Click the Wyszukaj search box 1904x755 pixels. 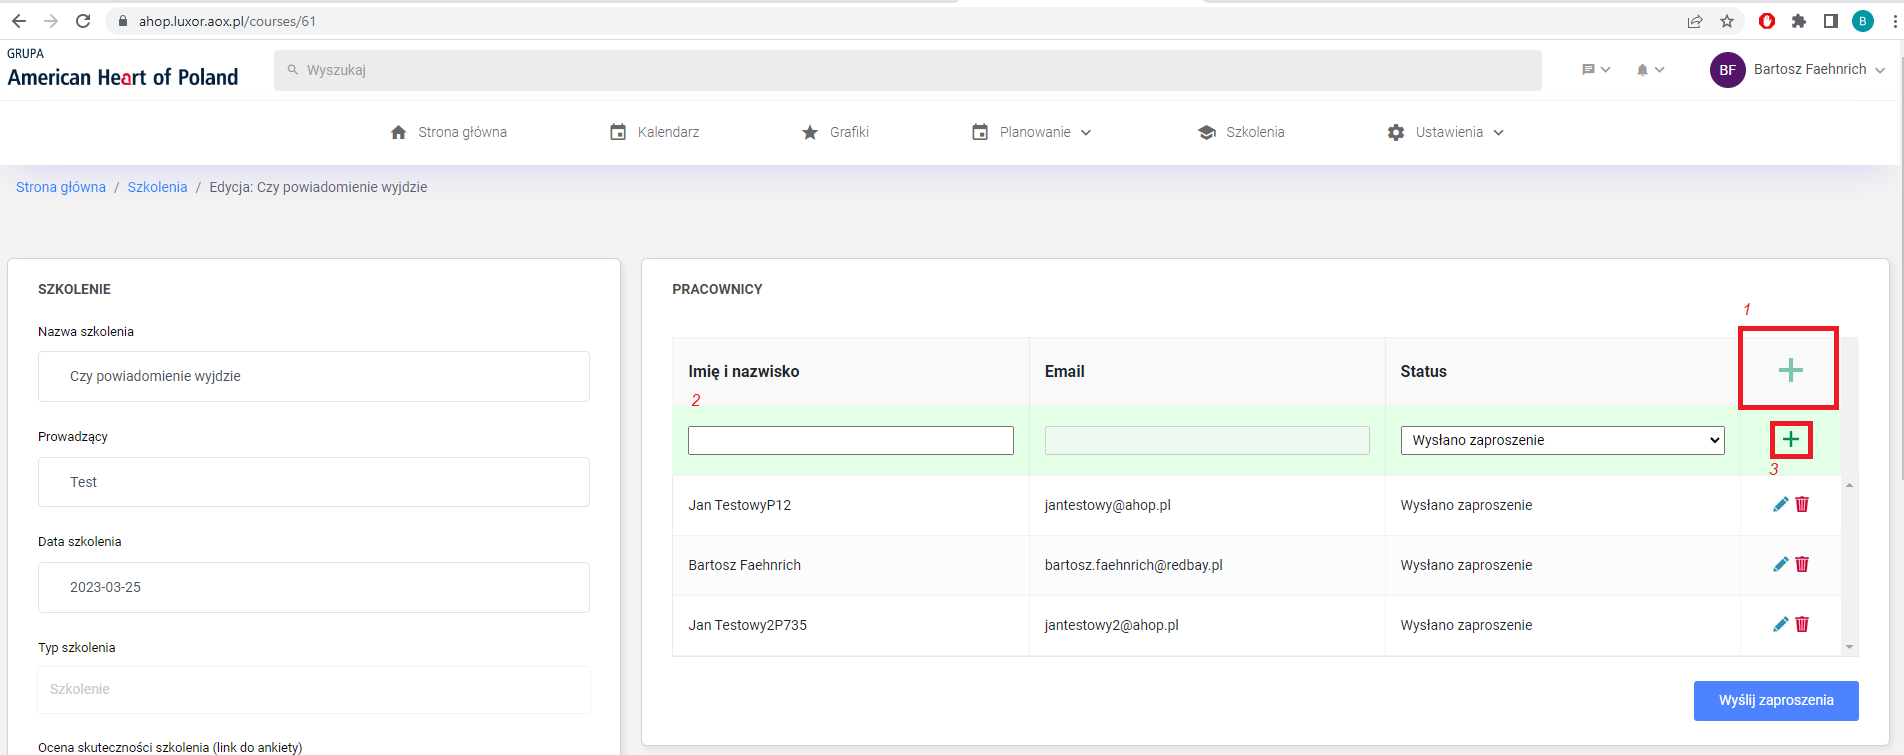pos(907,70)
